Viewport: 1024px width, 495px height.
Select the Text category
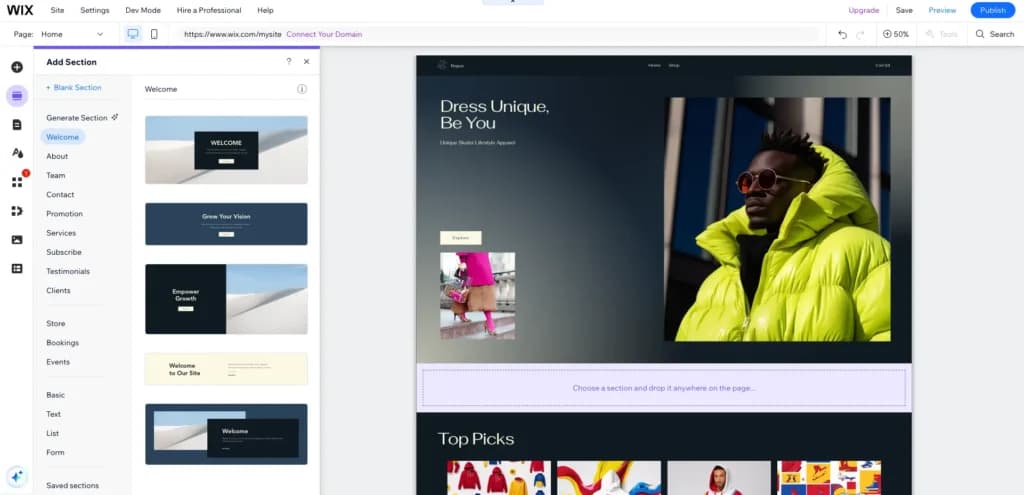[x=54, y=414]
